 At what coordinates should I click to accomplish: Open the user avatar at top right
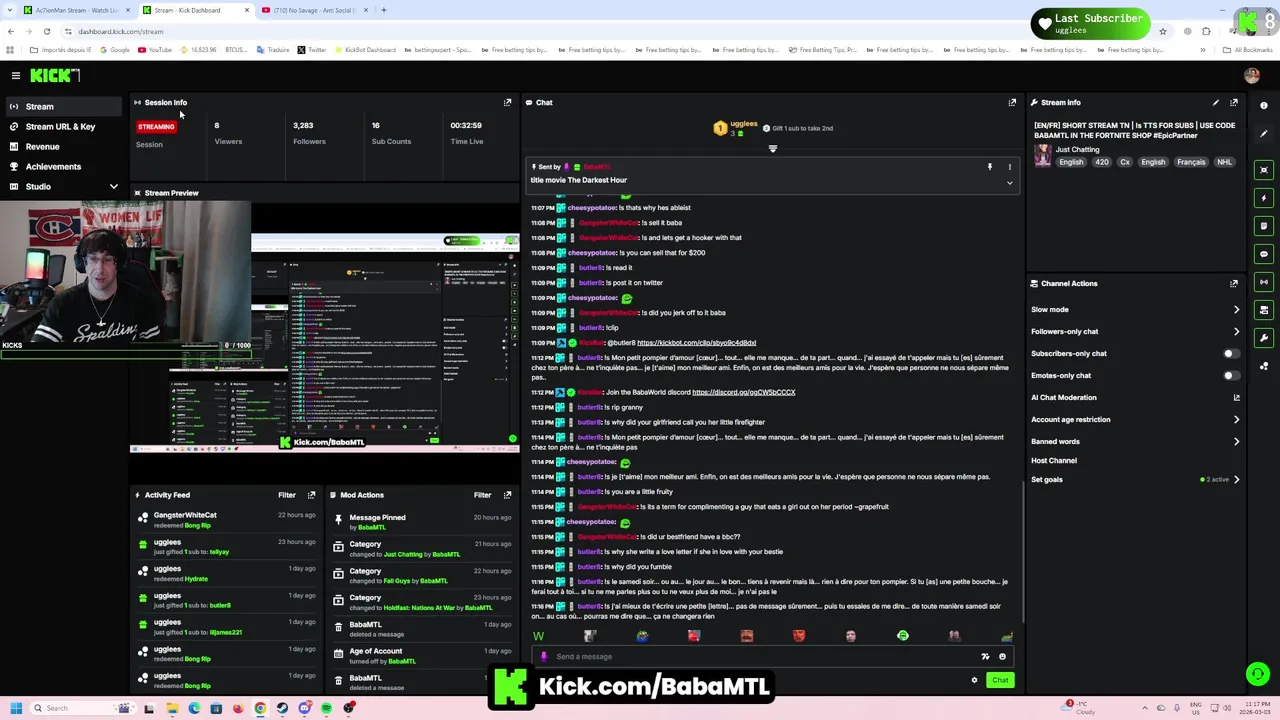tap(1252, 76)
